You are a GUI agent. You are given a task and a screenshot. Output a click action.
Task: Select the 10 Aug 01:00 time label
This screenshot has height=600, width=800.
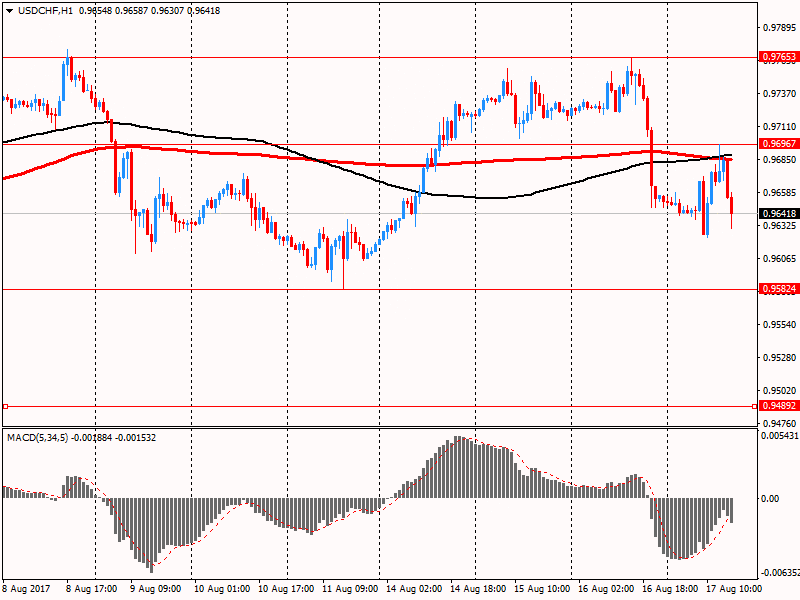[x=222, y=589]
